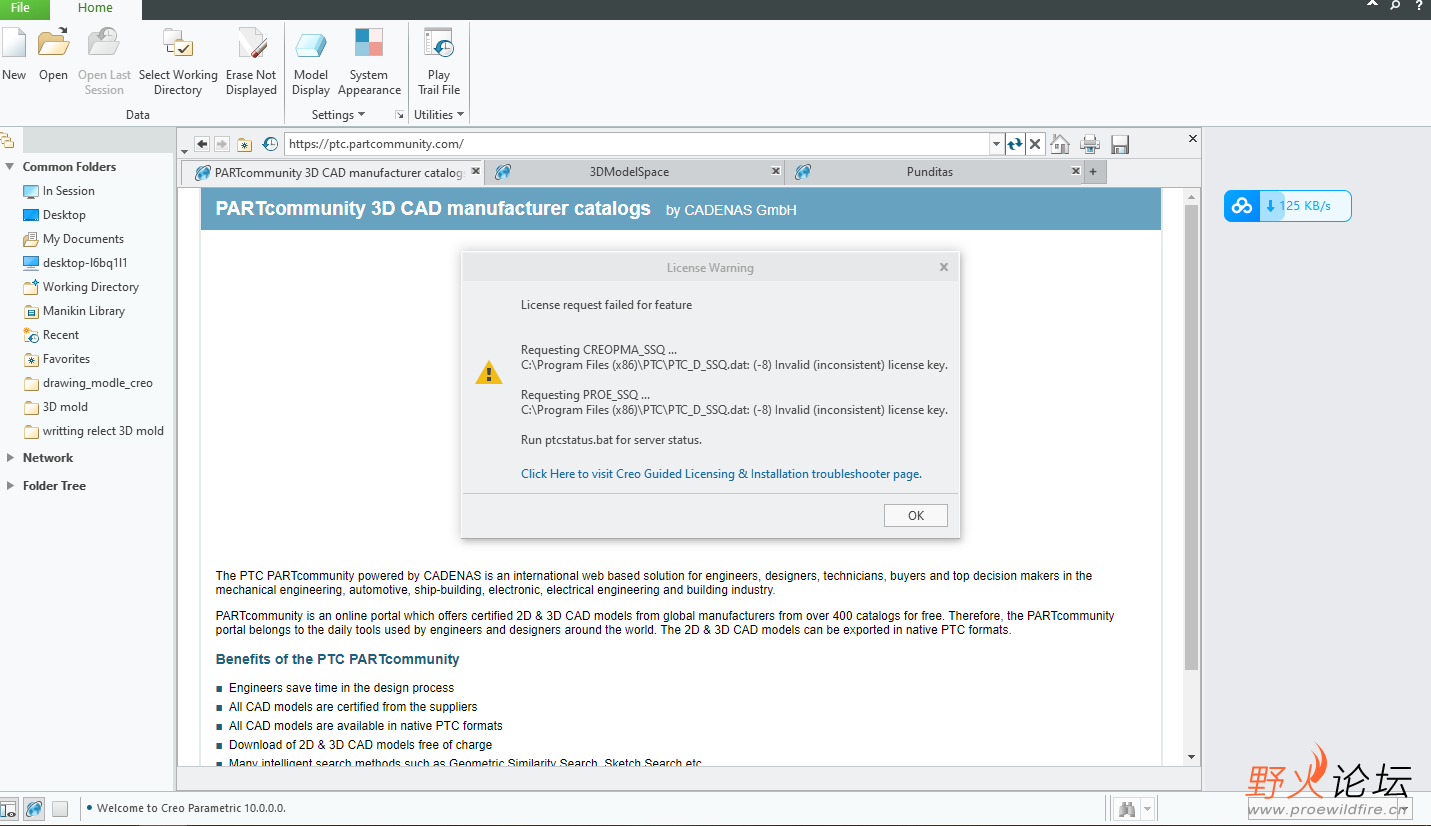
Task: Switch to the 3DModelSpace tab
Action: [x=629, y=172]
